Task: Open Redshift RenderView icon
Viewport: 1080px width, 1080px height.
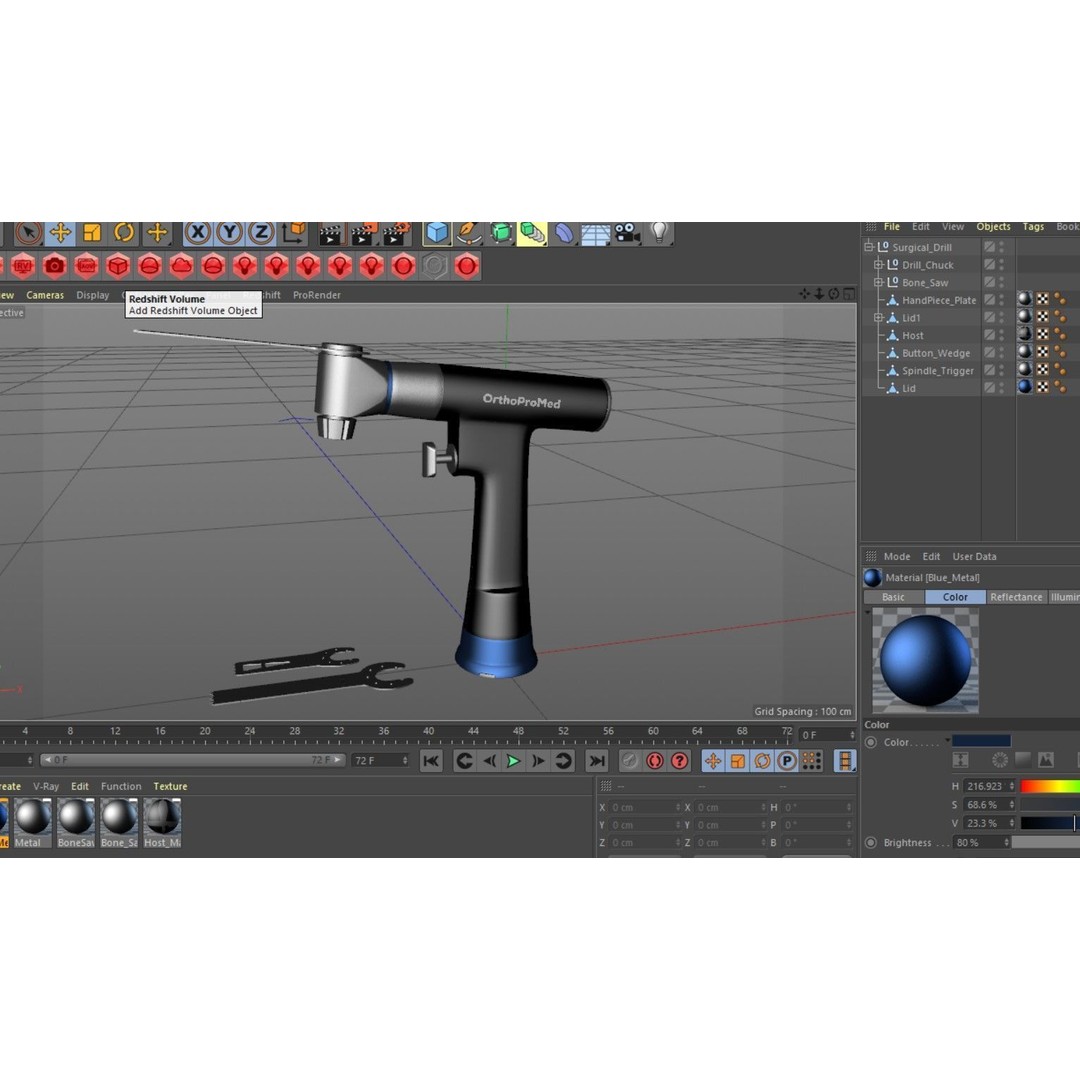Action: (23, 266)
